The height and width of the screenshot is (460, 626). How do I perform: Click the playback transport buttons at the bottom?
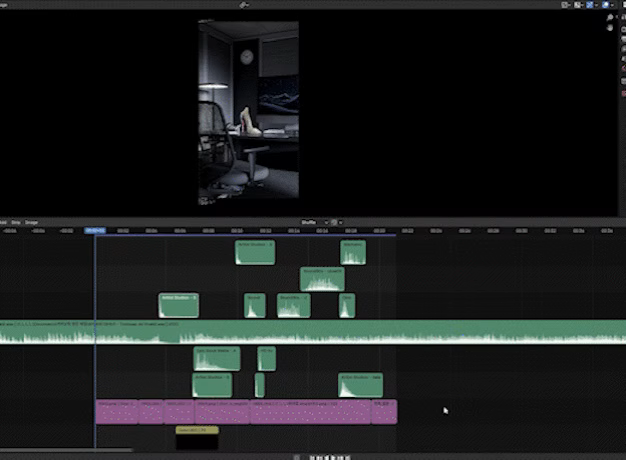pyautogui.click(x=330, y=458)
